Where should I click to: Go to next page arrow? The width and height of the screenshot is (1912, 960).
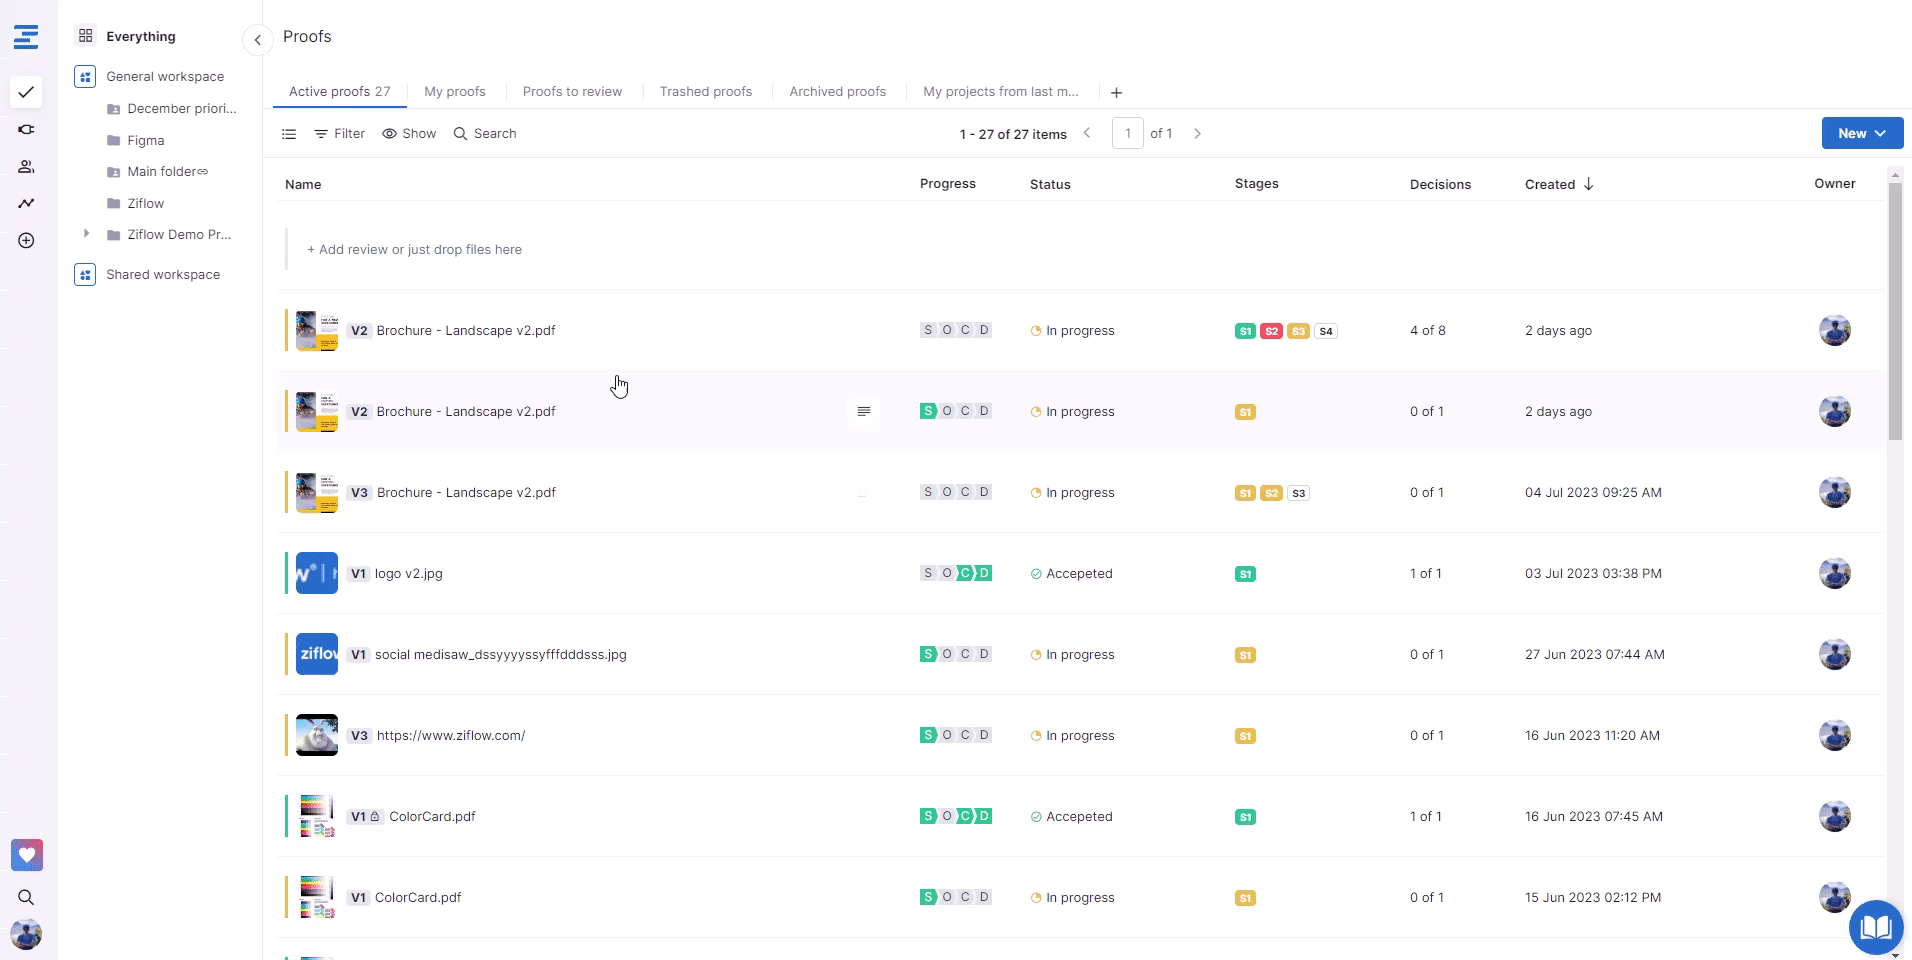pos(1197,133)
